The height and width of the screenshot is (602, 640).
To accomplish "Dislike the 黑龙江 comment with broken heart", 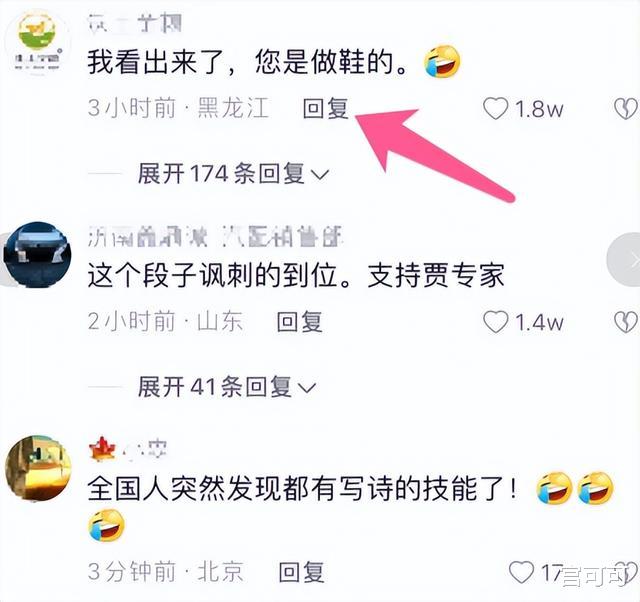I will tap(625, 109).
